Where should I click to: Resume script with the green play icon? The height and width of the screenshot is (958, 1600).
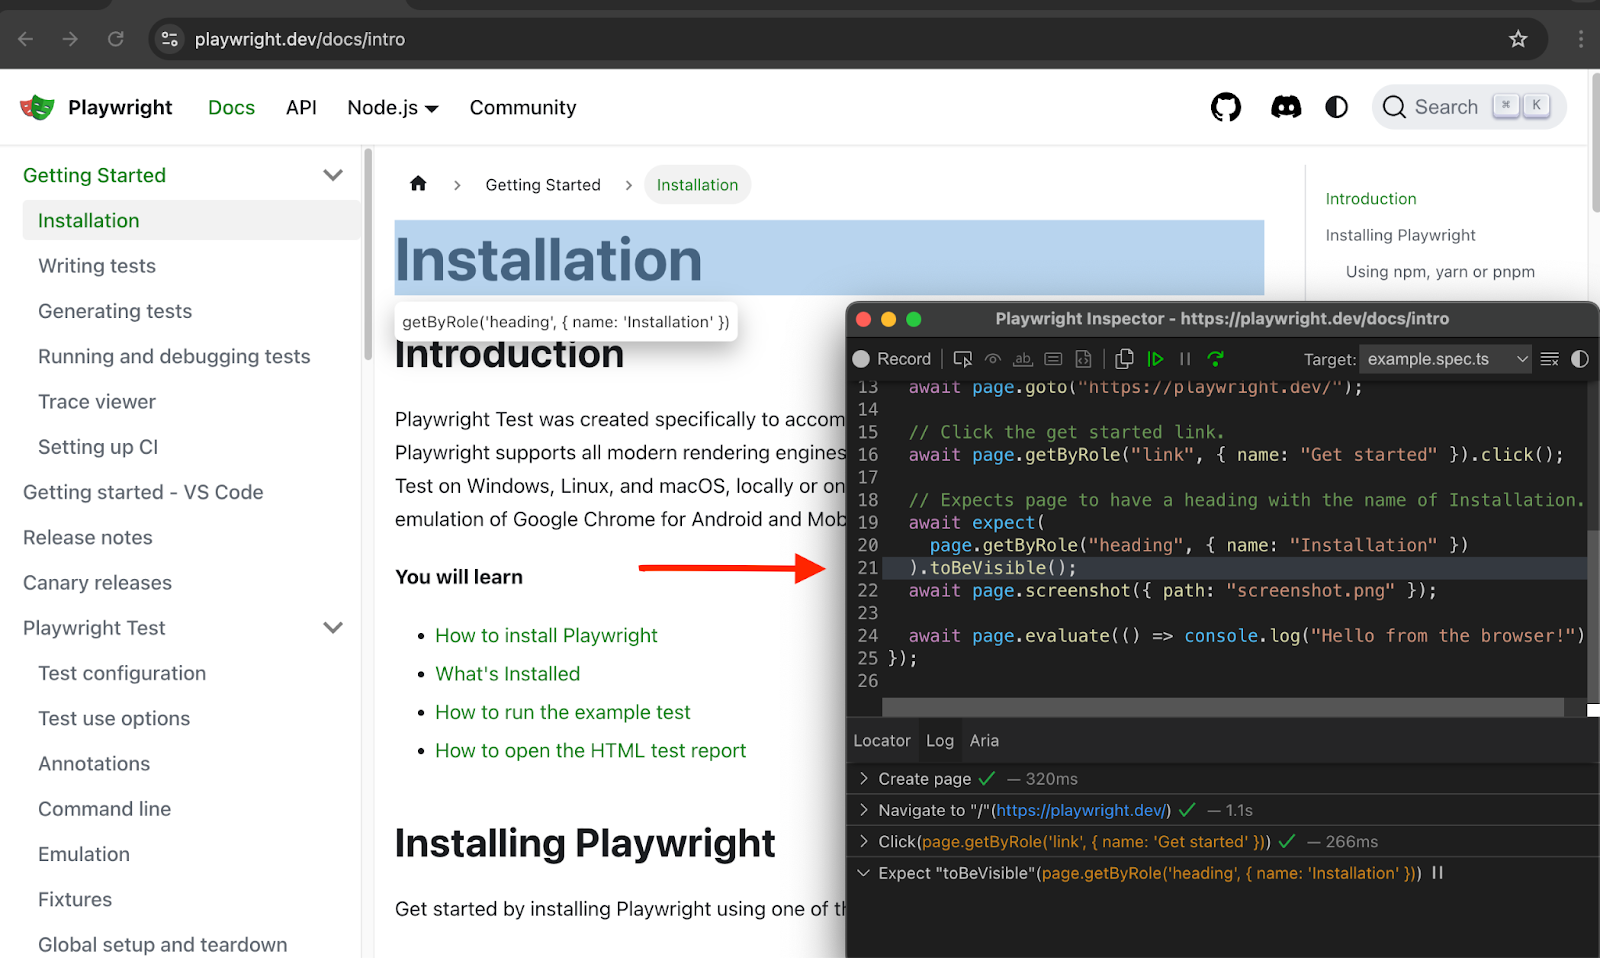click(x=1155, y=359)
